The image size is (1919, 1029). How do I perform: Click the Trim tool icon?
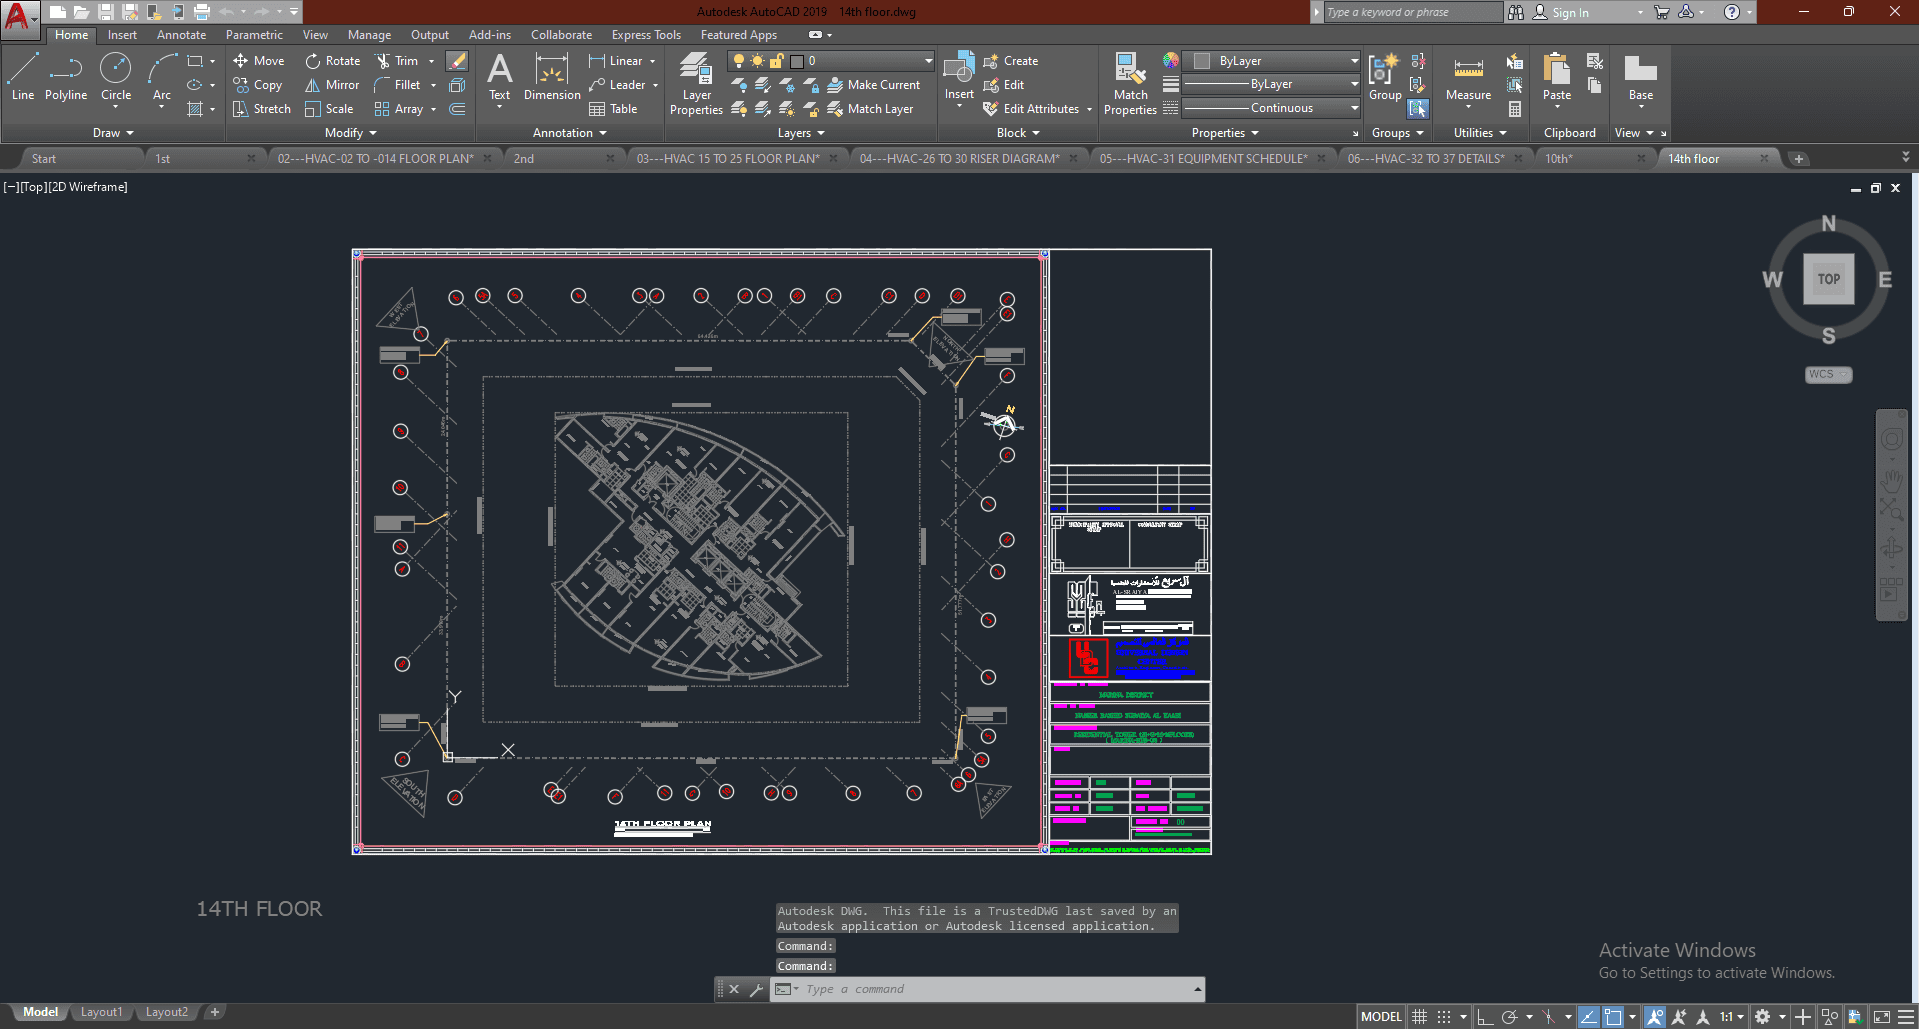[383, 61]
